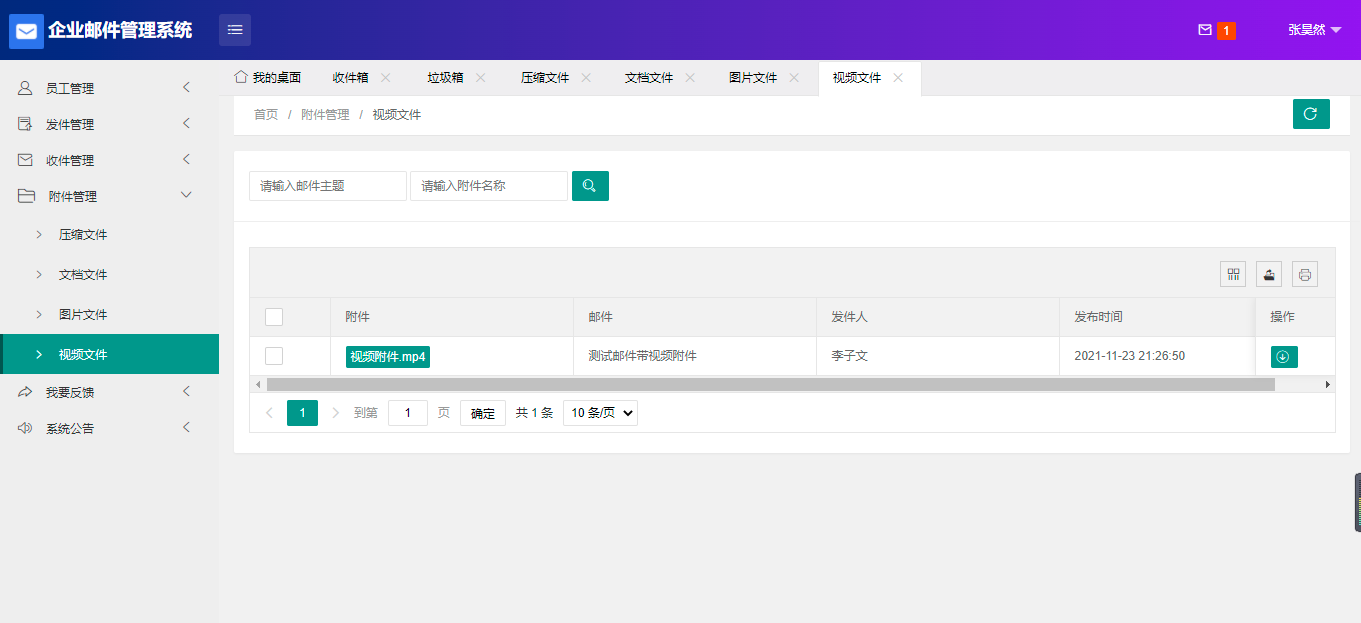The image size is (1361, 623).
Task: Switch to the 垃圾箱 tab
Action: click(445, 78)
